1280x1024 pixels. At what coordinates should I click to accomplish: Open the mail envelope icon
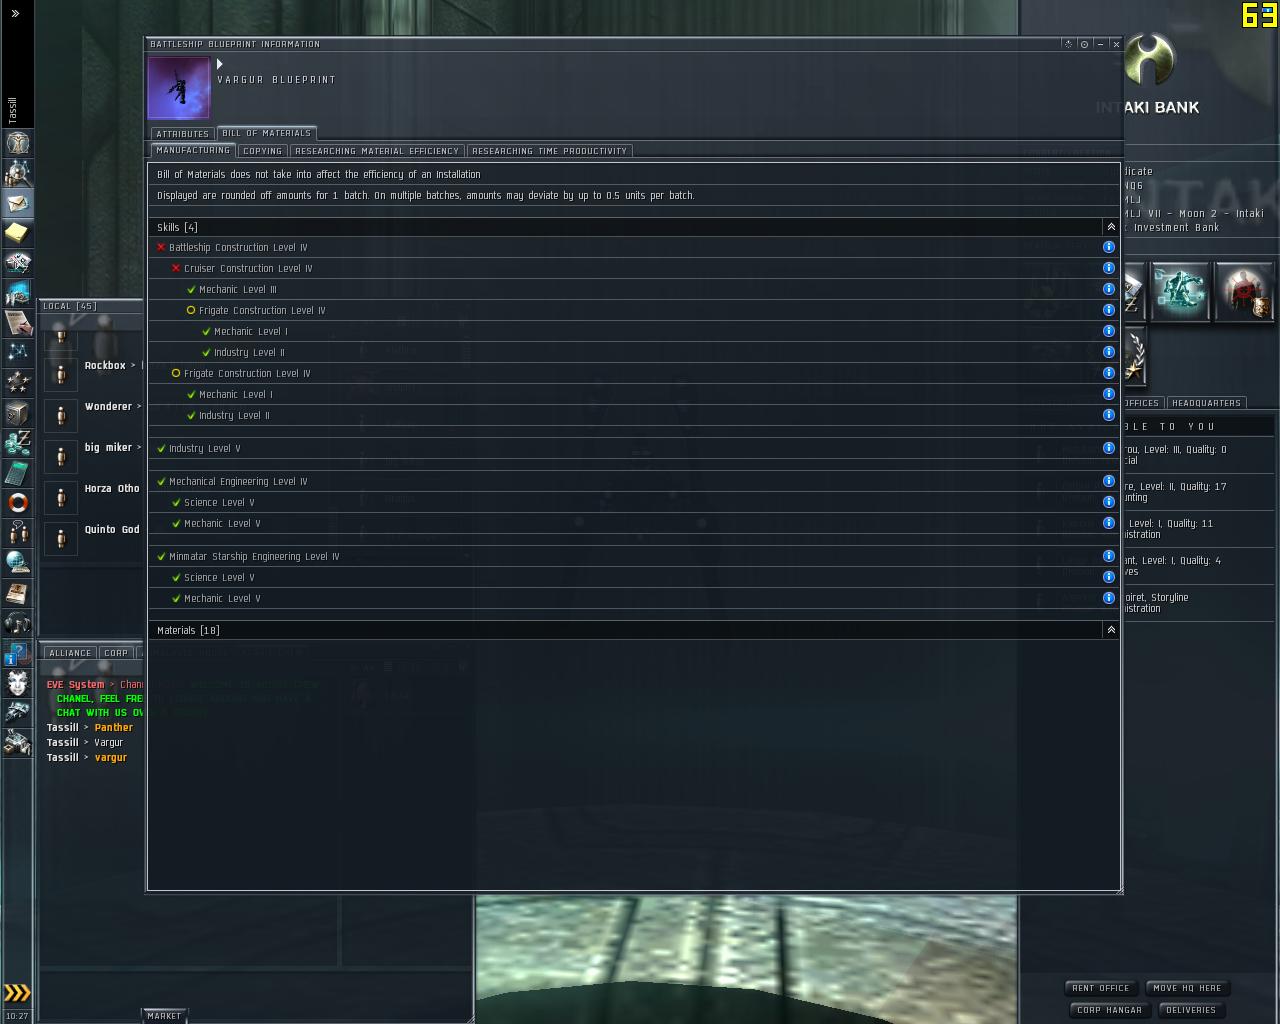click(x=18, y=204)
